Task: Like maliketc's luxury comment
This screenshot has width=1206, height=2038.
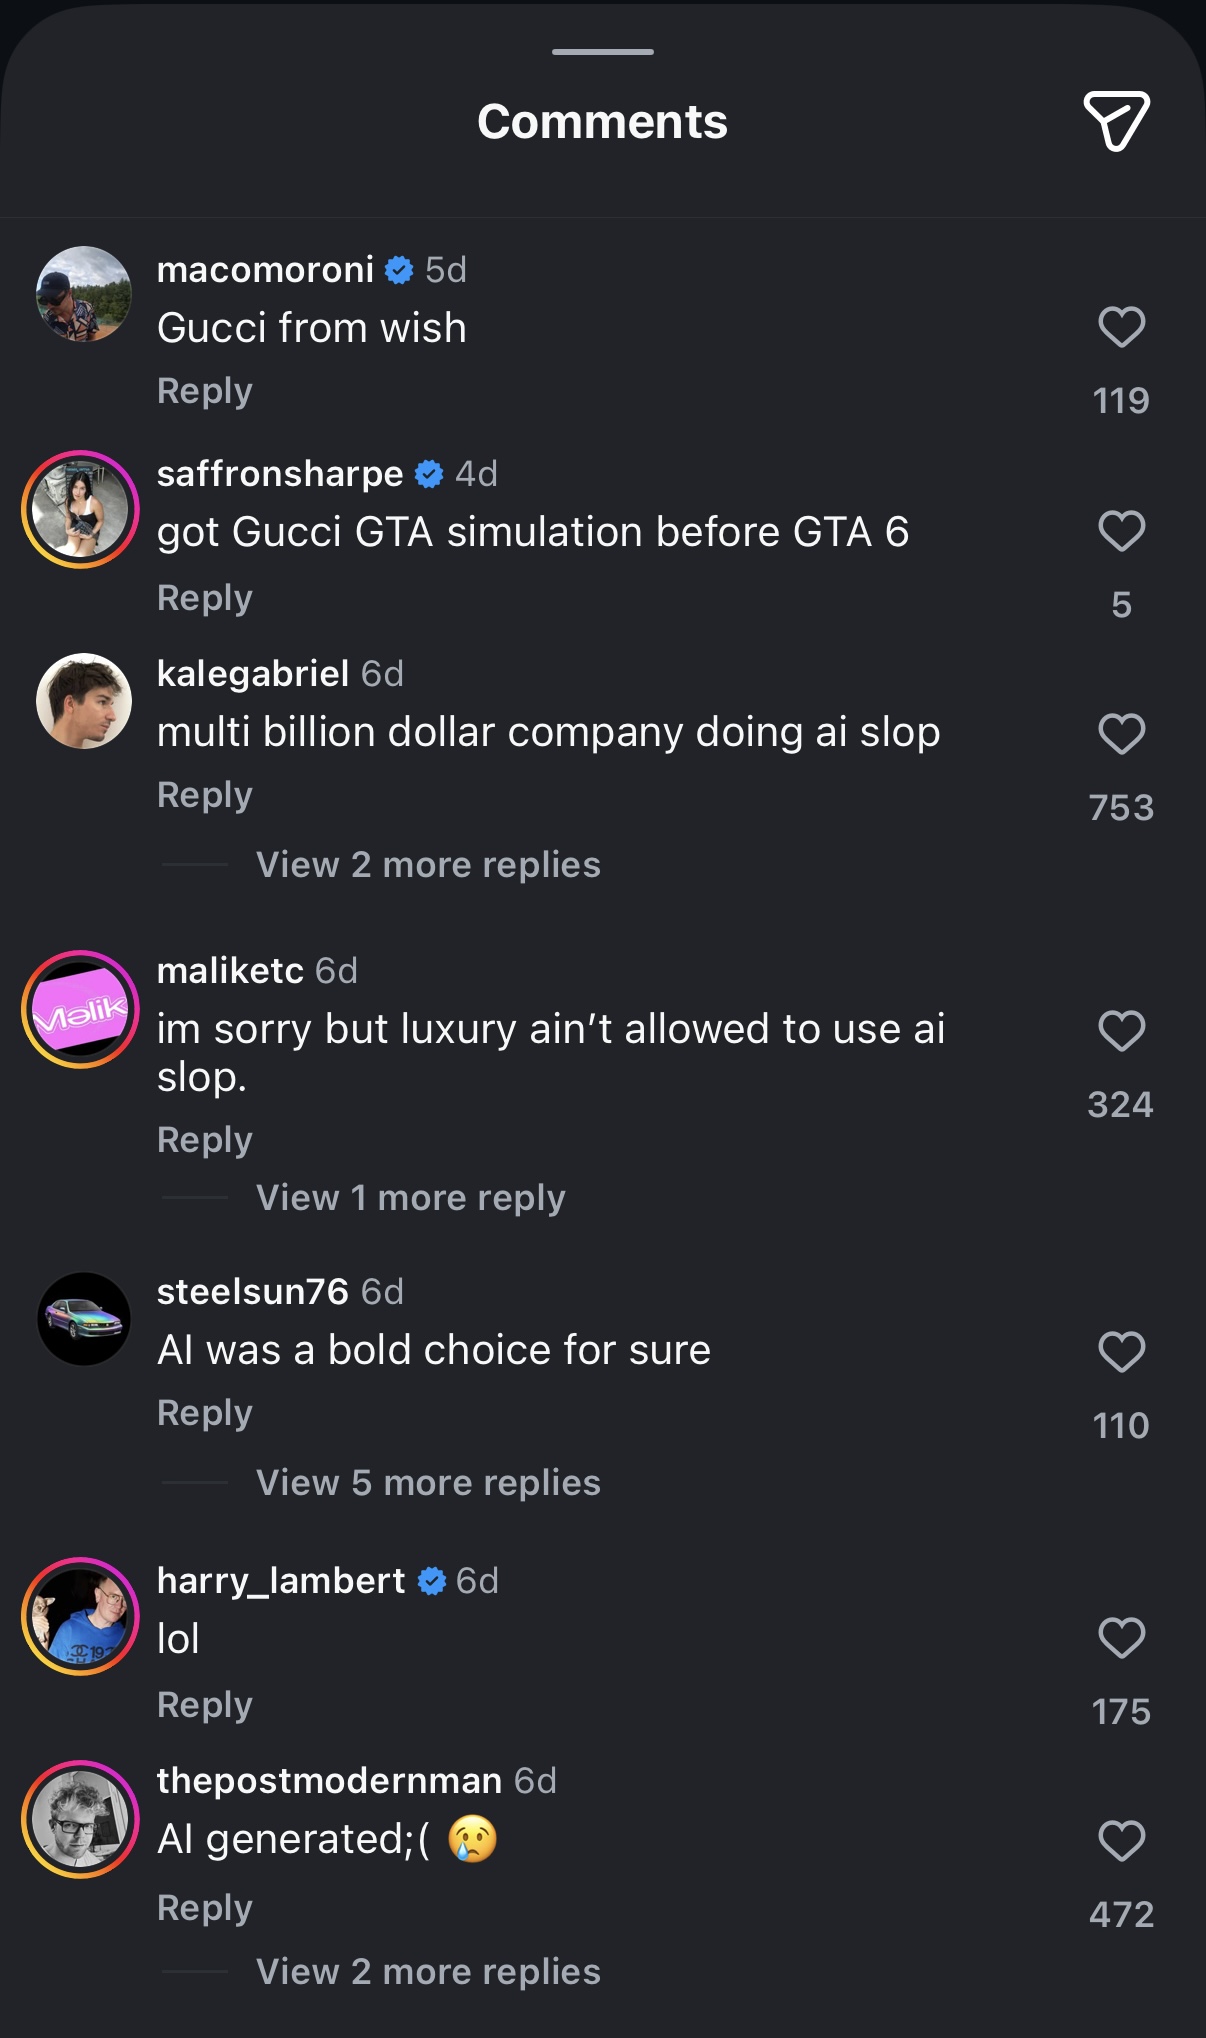Action: coord(1121,1031)
